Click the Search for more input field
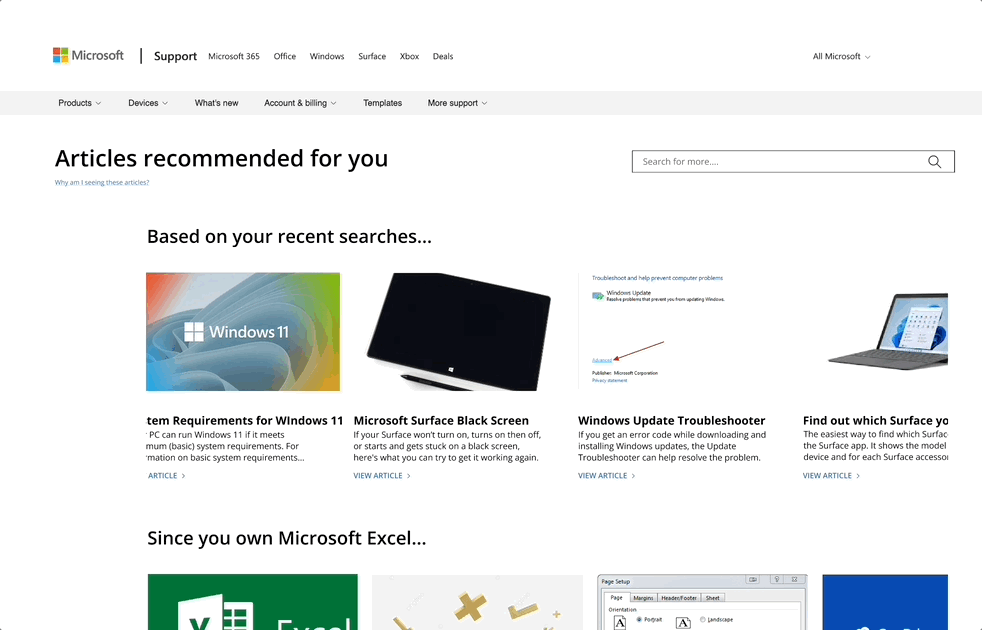982x630 pixels. [x=780, y=161]
